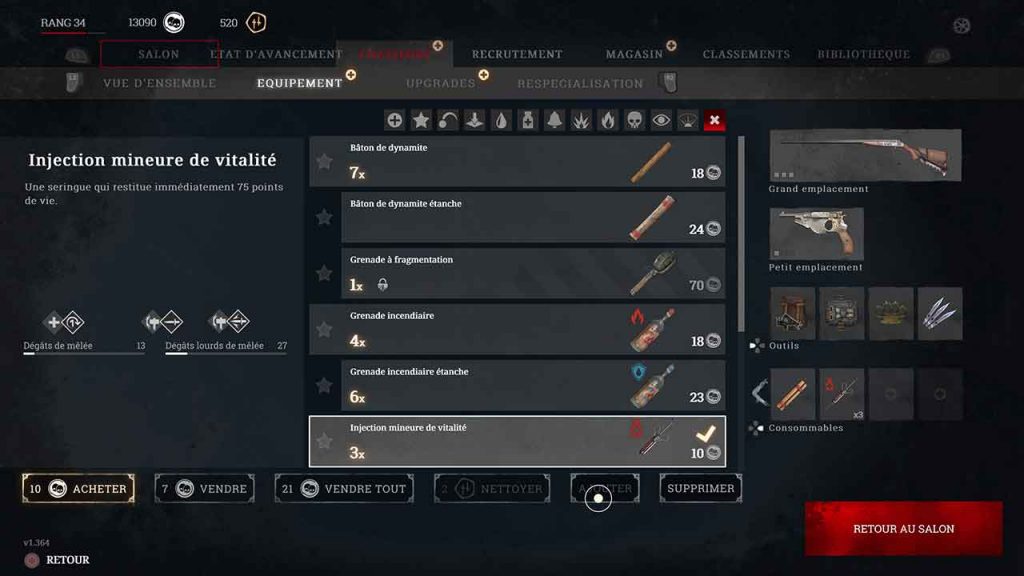Select the bell filter icon

click(554, 120)
